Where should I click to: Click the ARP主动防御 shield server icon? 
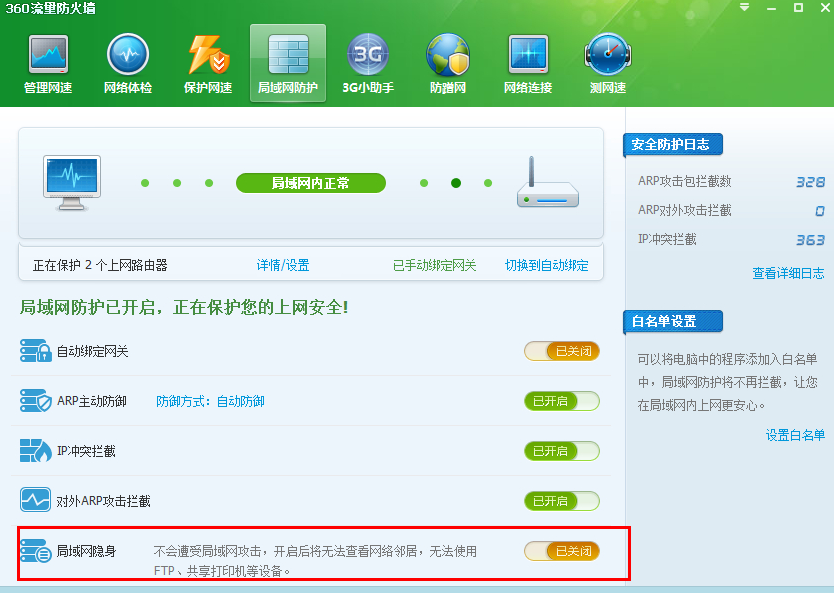click(36, 400)
